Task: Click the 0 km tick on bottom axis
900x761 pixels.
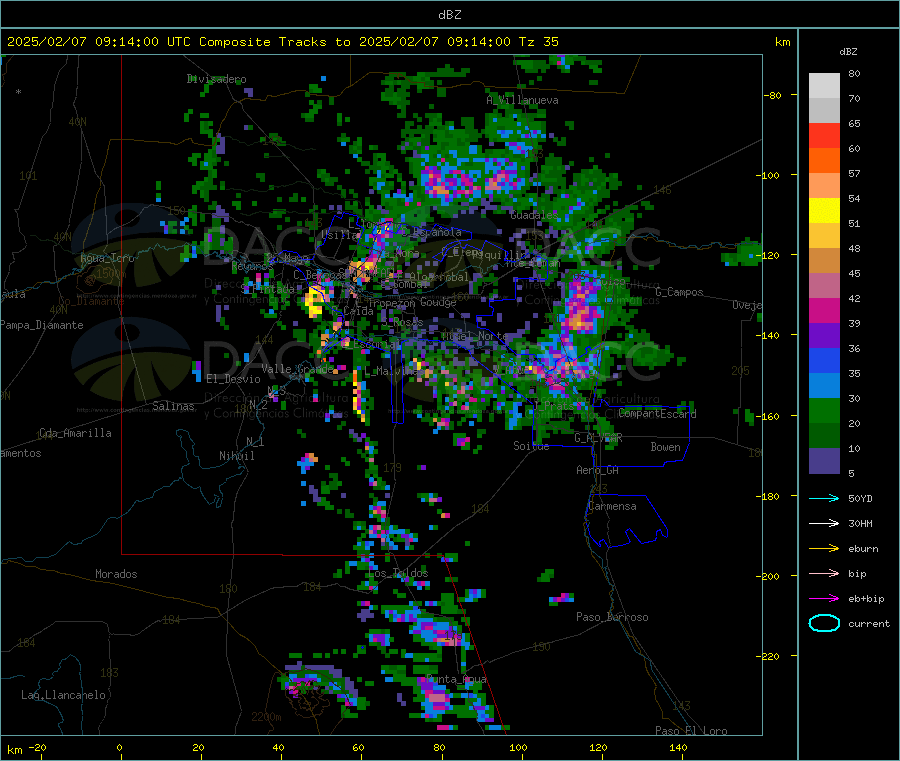Action: click(x=119, y=747)
